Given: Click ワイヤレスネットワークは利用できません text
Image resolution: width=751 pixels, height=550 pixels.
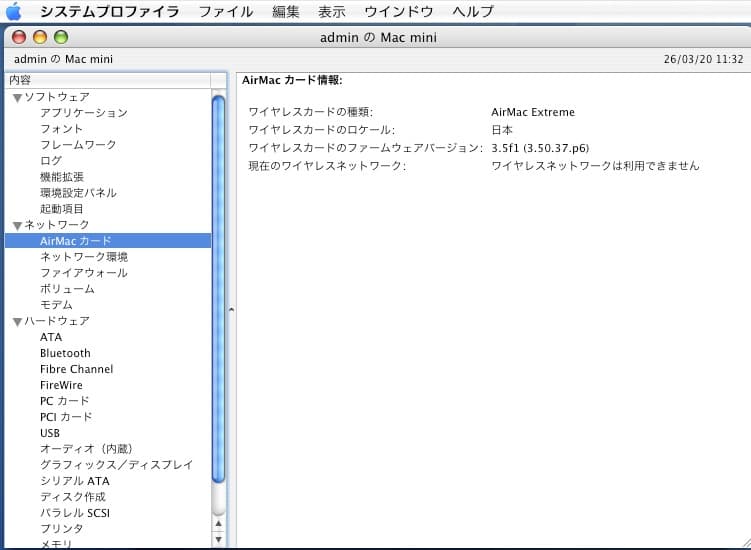Looking at the screenshot, I should (595, 166).
